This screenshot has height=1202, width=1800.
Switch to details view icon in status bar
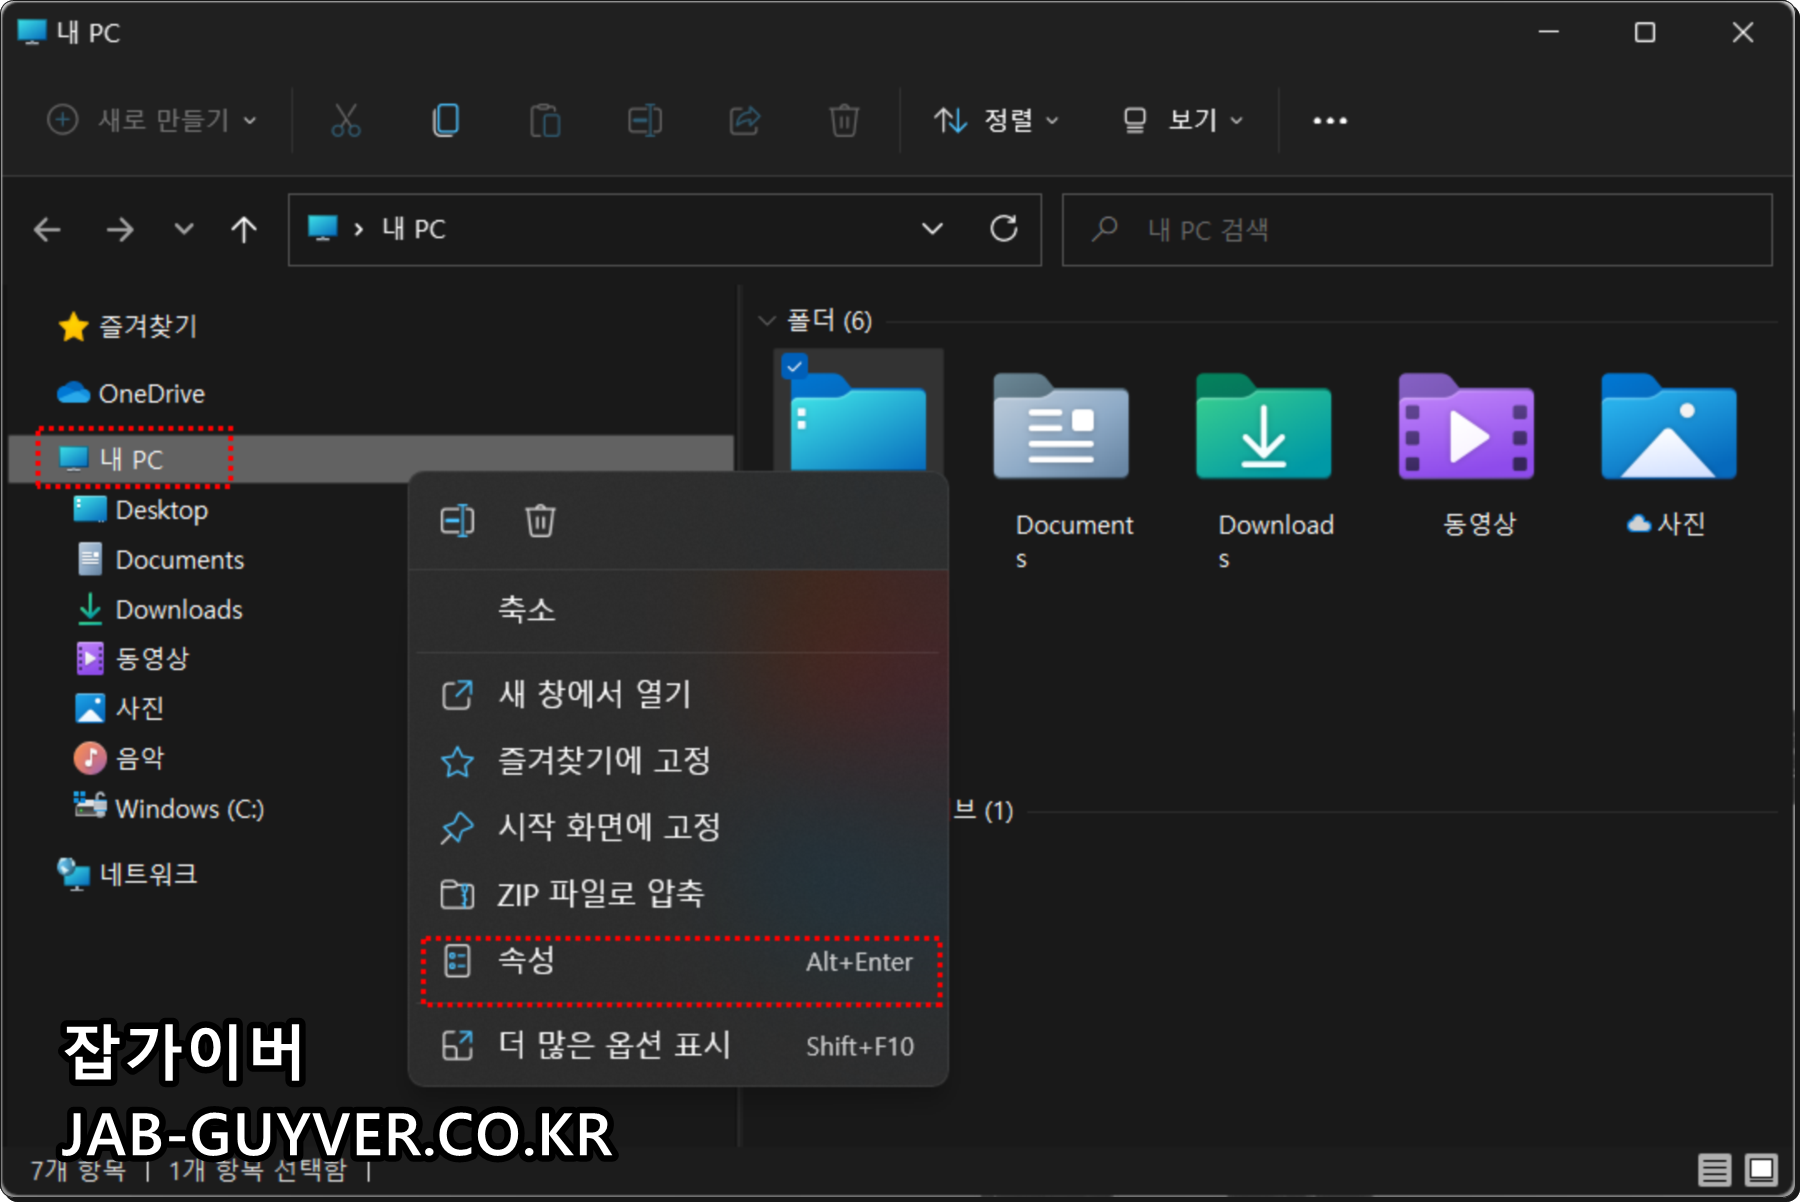click(1714, 1169)
